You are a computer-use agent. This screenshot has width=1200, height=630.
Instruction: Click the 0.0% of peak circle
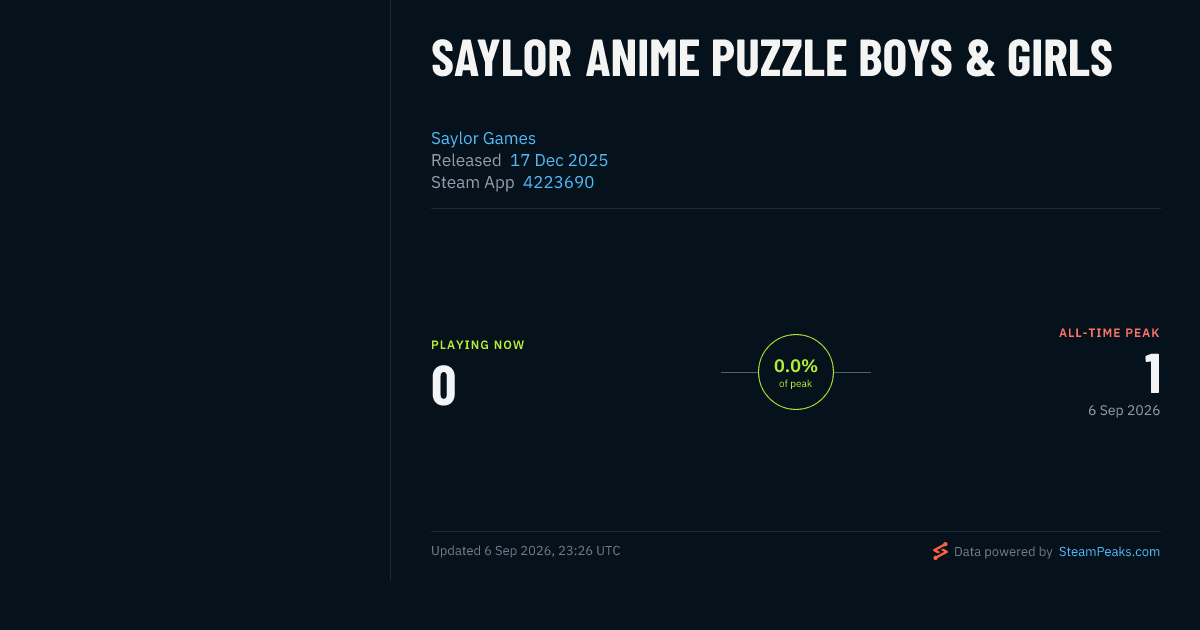(x=796, y=372)
